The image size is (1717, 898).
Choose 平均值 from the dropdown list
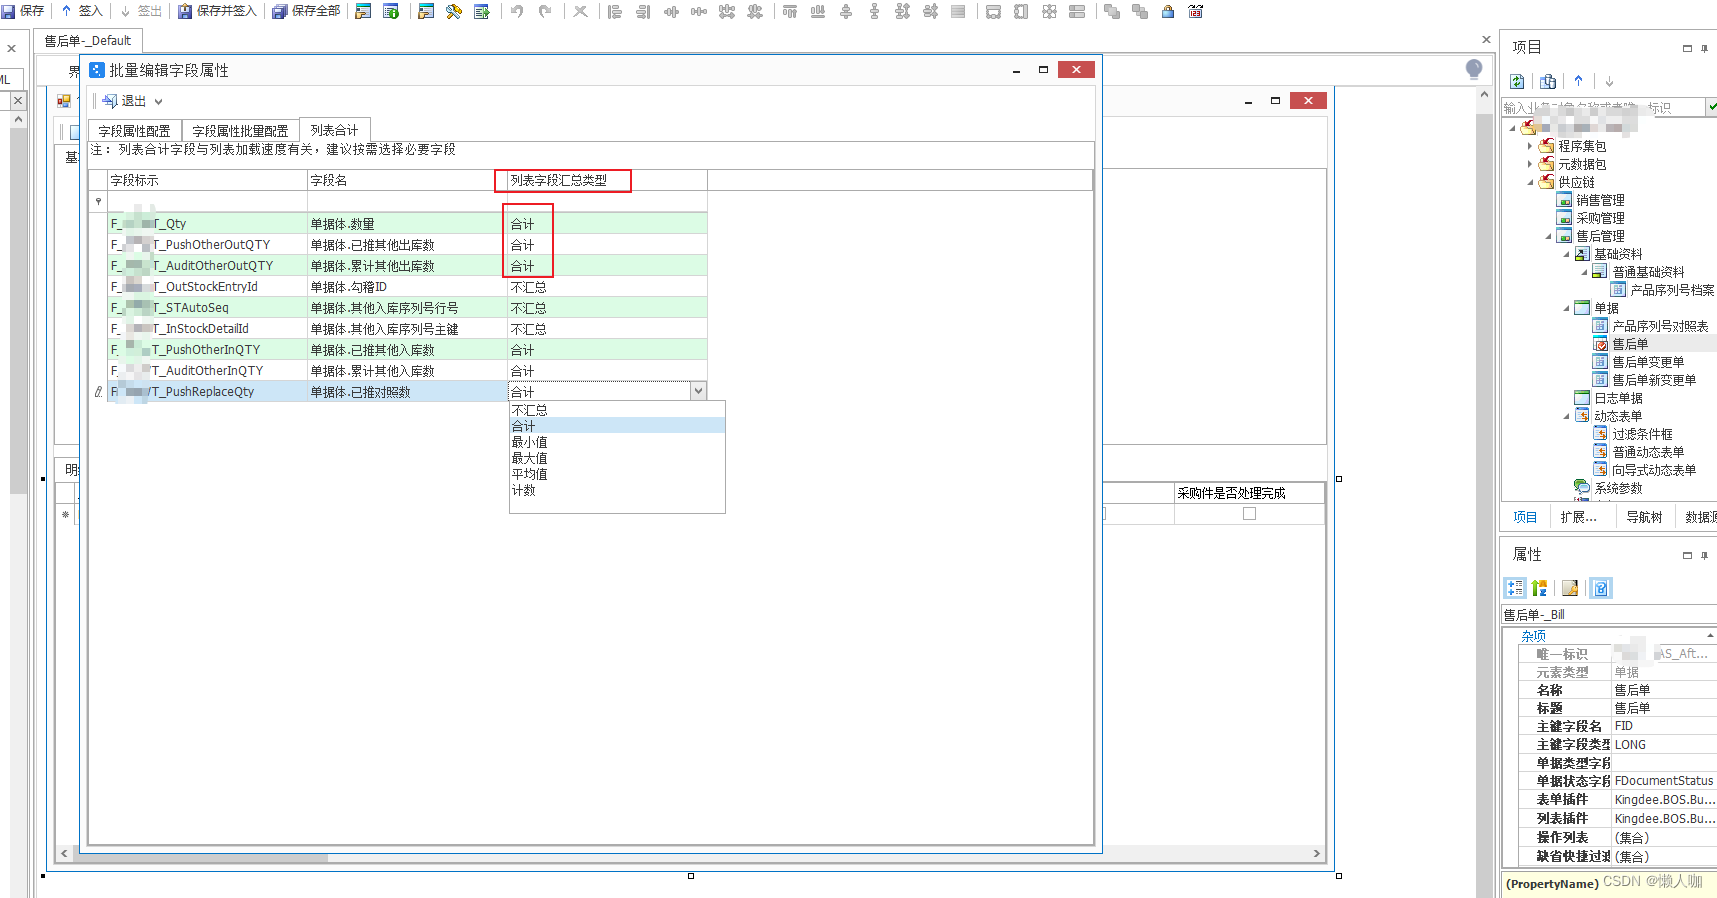tap(617, 474)
